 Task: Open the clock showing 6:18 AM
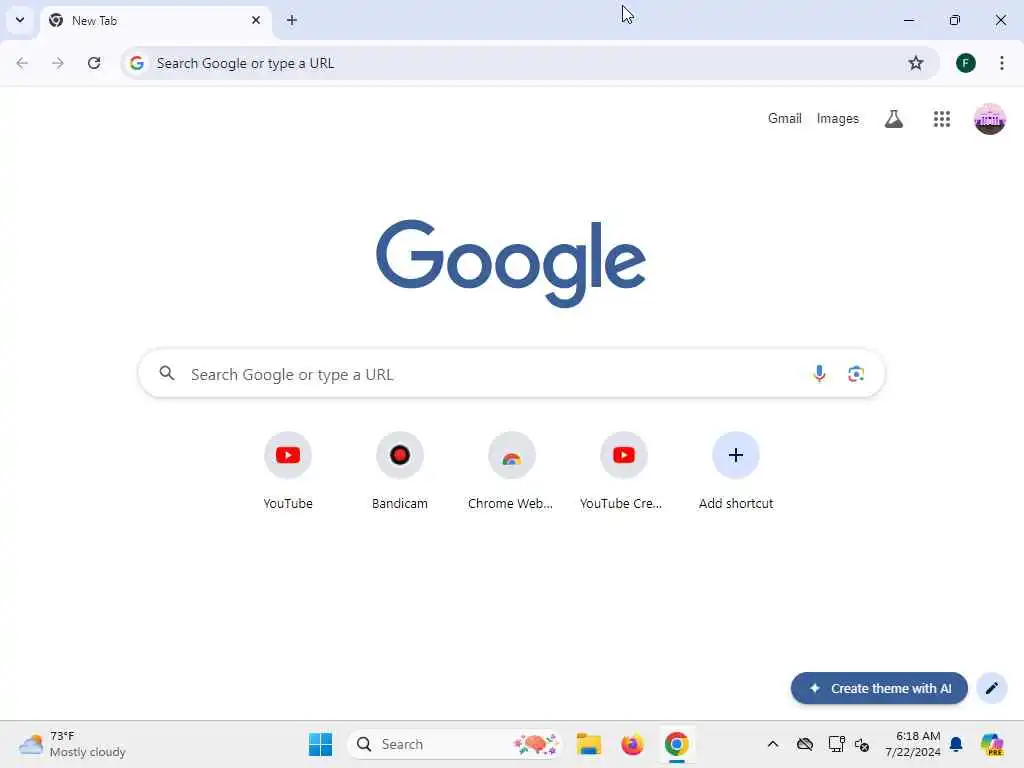tap(913, 744)
